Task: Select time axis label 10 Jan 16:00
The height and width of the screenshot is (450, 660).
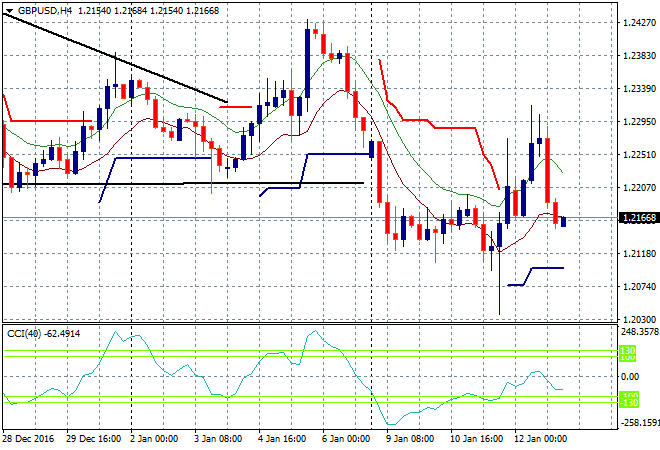Action: tap(476, 439)
